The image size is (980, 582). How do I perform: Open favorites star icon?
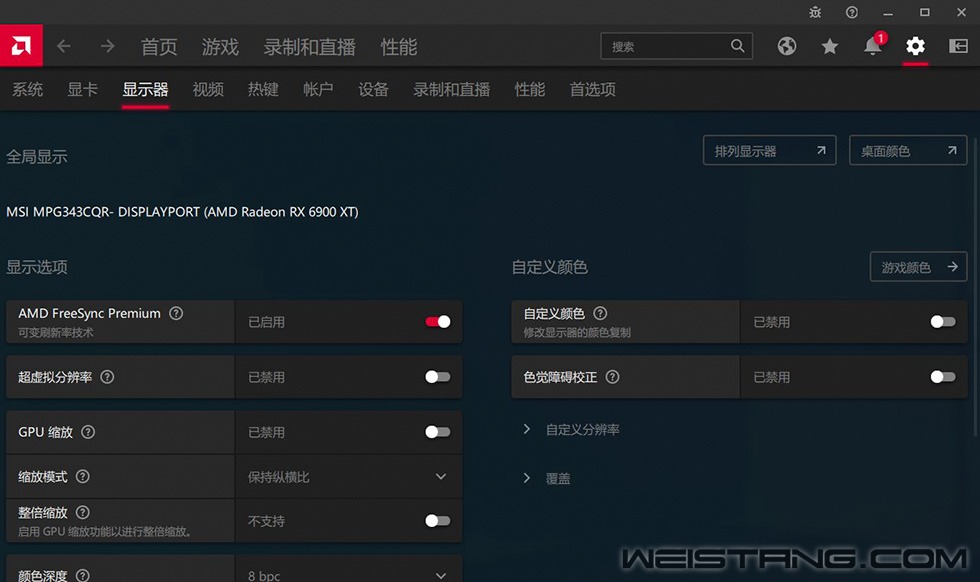click(829, 46)
